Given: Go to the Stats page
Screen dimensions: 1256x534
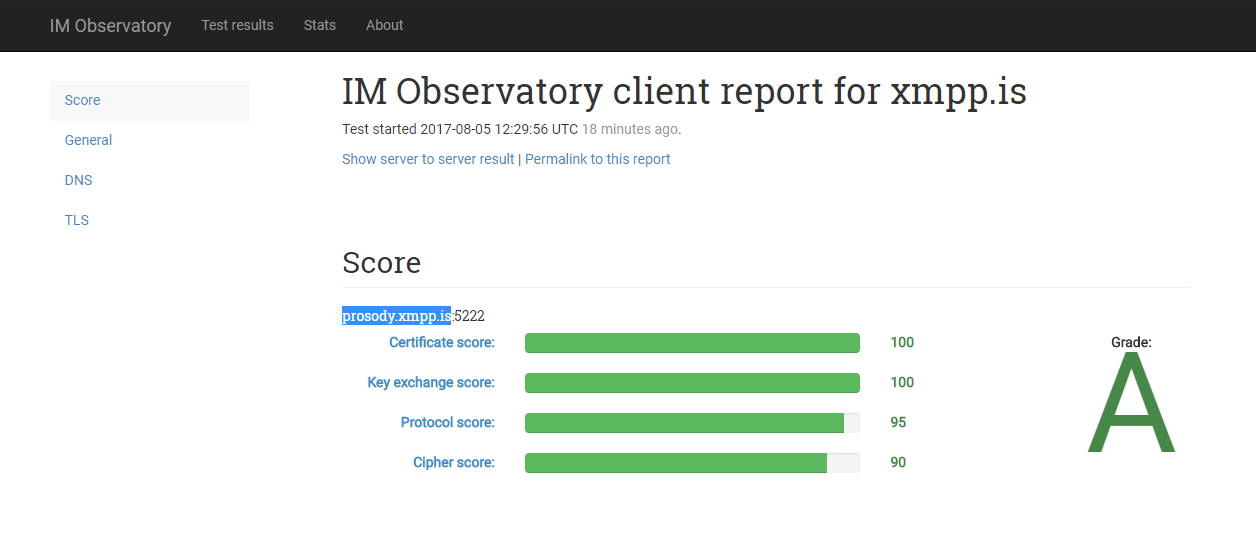Looking at the screenshot, I should [320, 25].
